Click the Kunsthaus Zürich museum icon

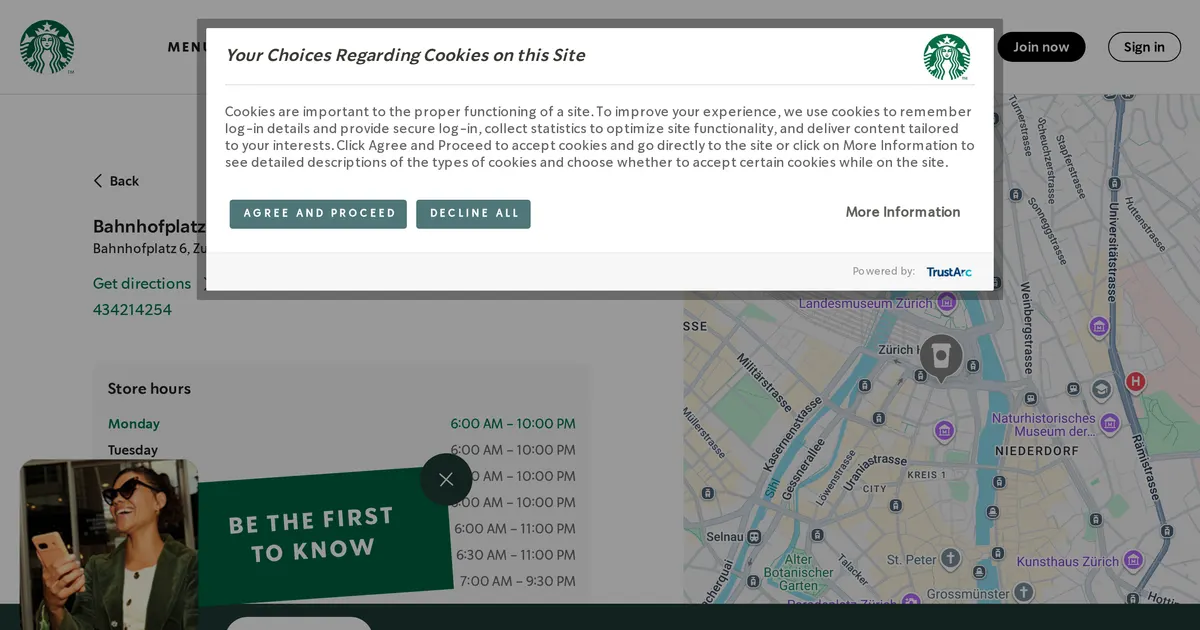(1133, 560)
